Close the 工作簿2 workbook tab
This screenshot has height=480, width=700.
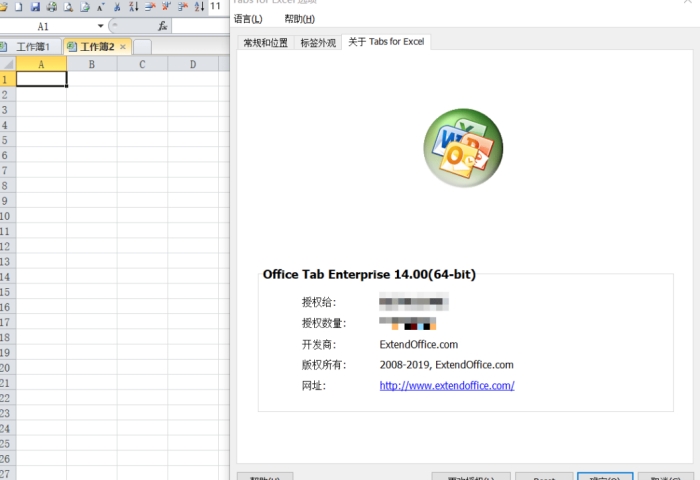[123, 47]
